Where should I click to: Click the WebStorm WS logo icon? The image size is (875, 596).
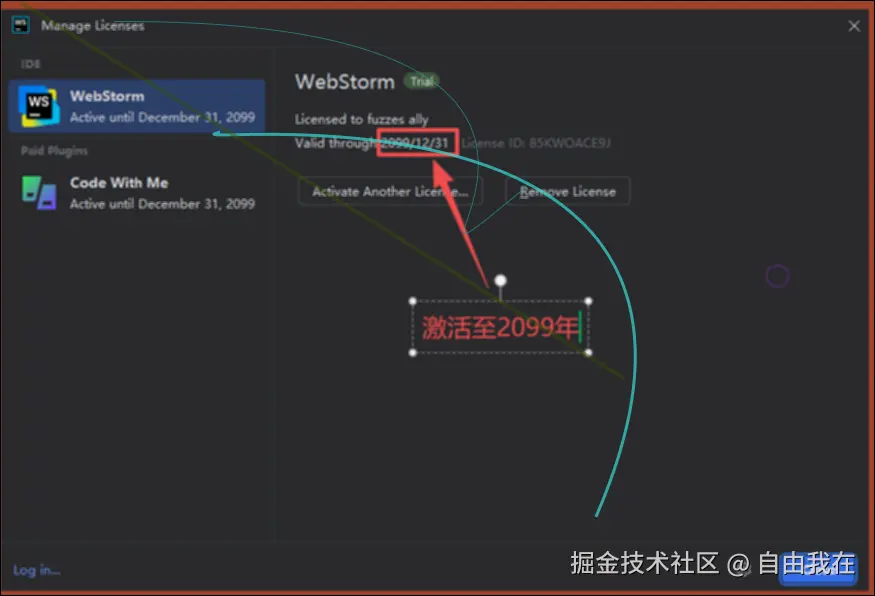click(x=39, y=106)
